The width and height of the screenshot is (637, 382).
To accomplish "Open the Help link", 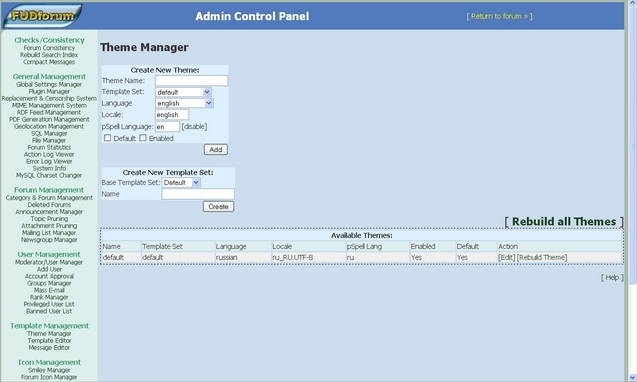I will (x=612, y=278).
